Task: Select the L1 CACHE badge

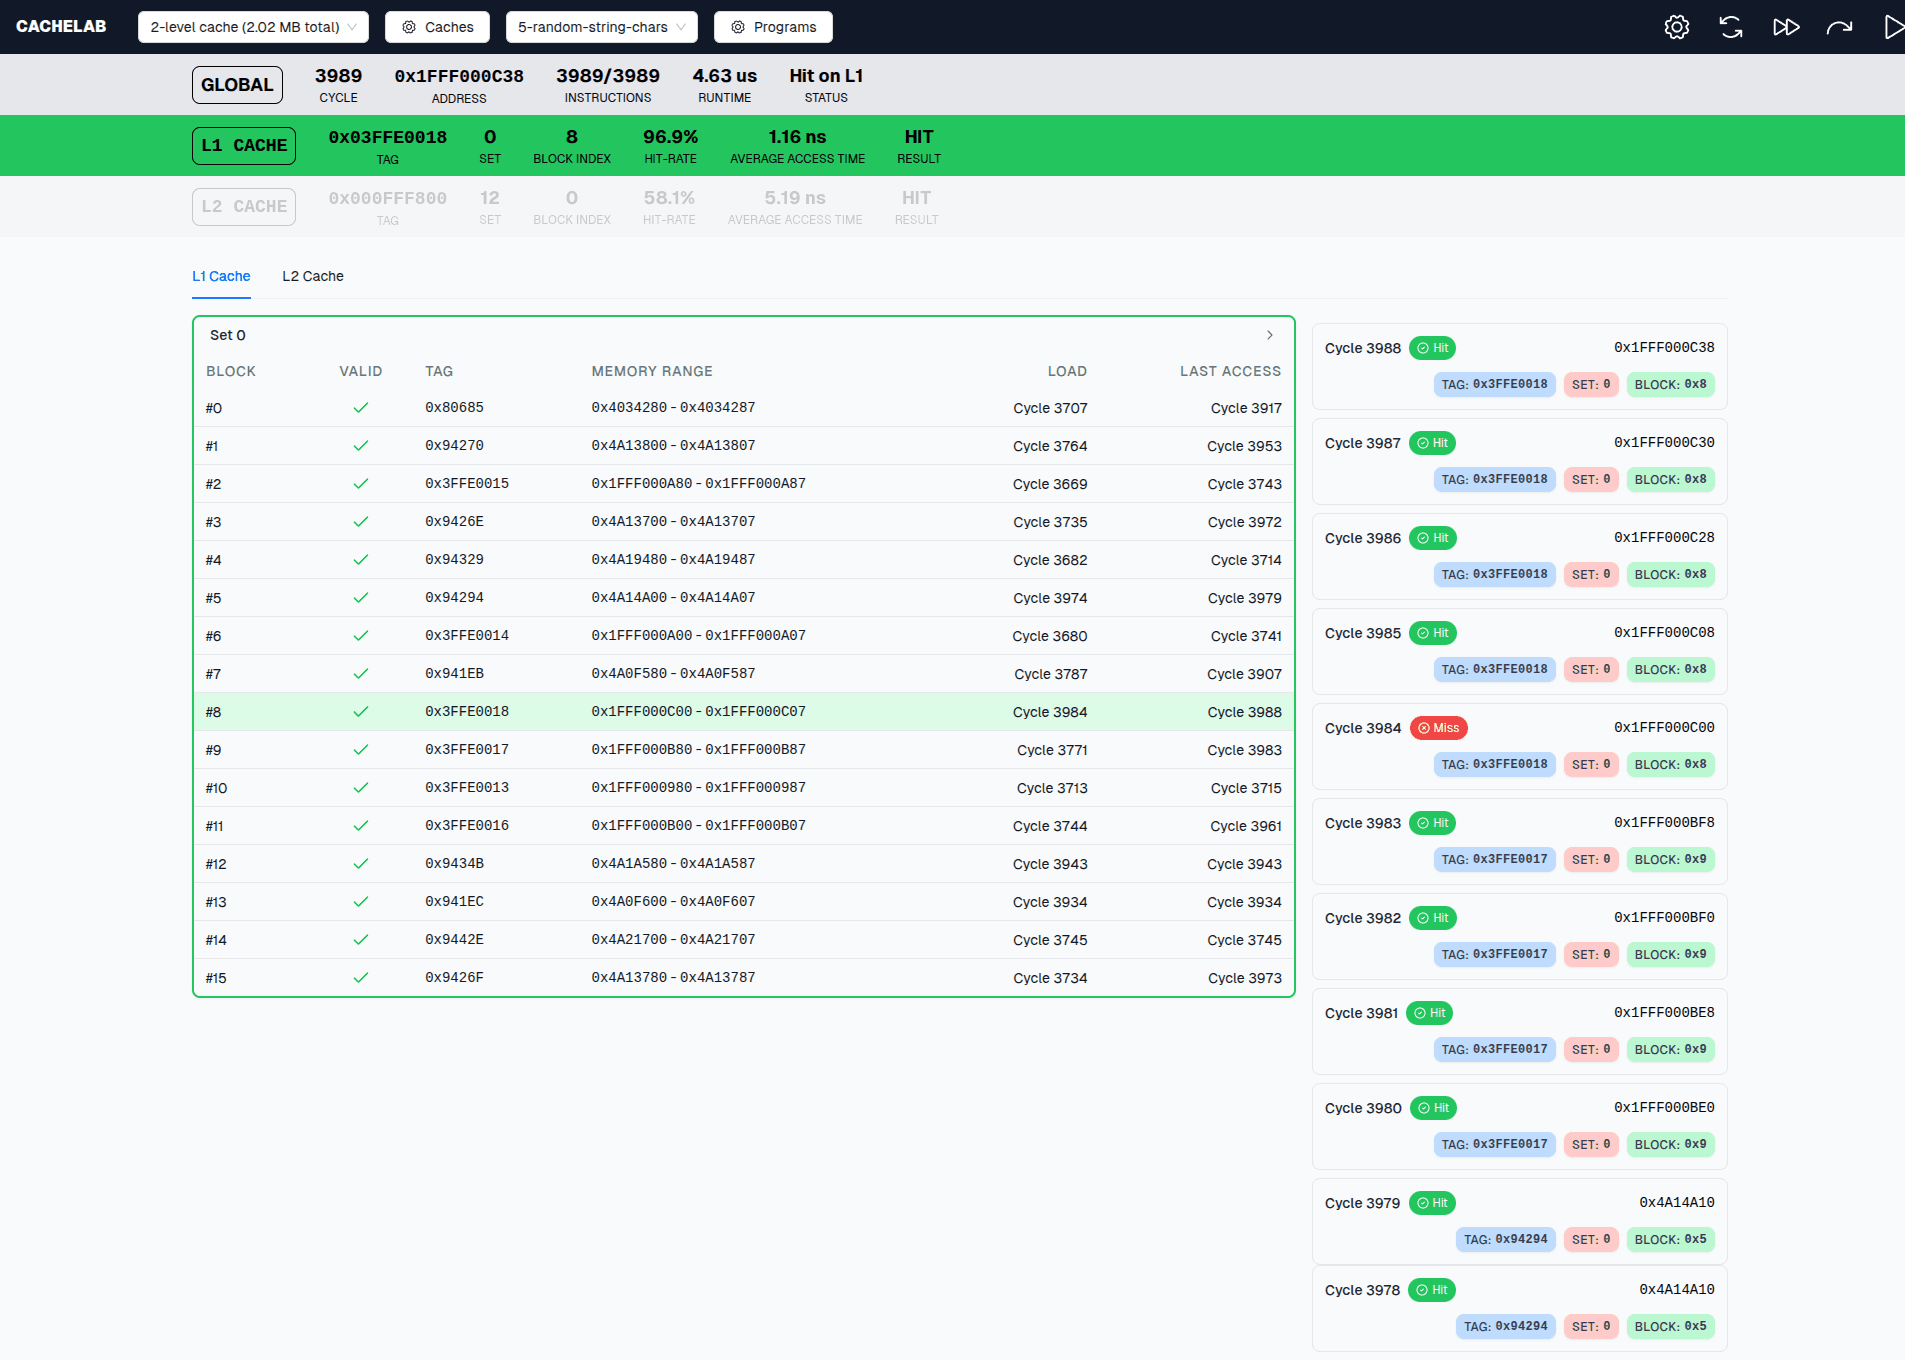Action: click(x=244, y=146)
